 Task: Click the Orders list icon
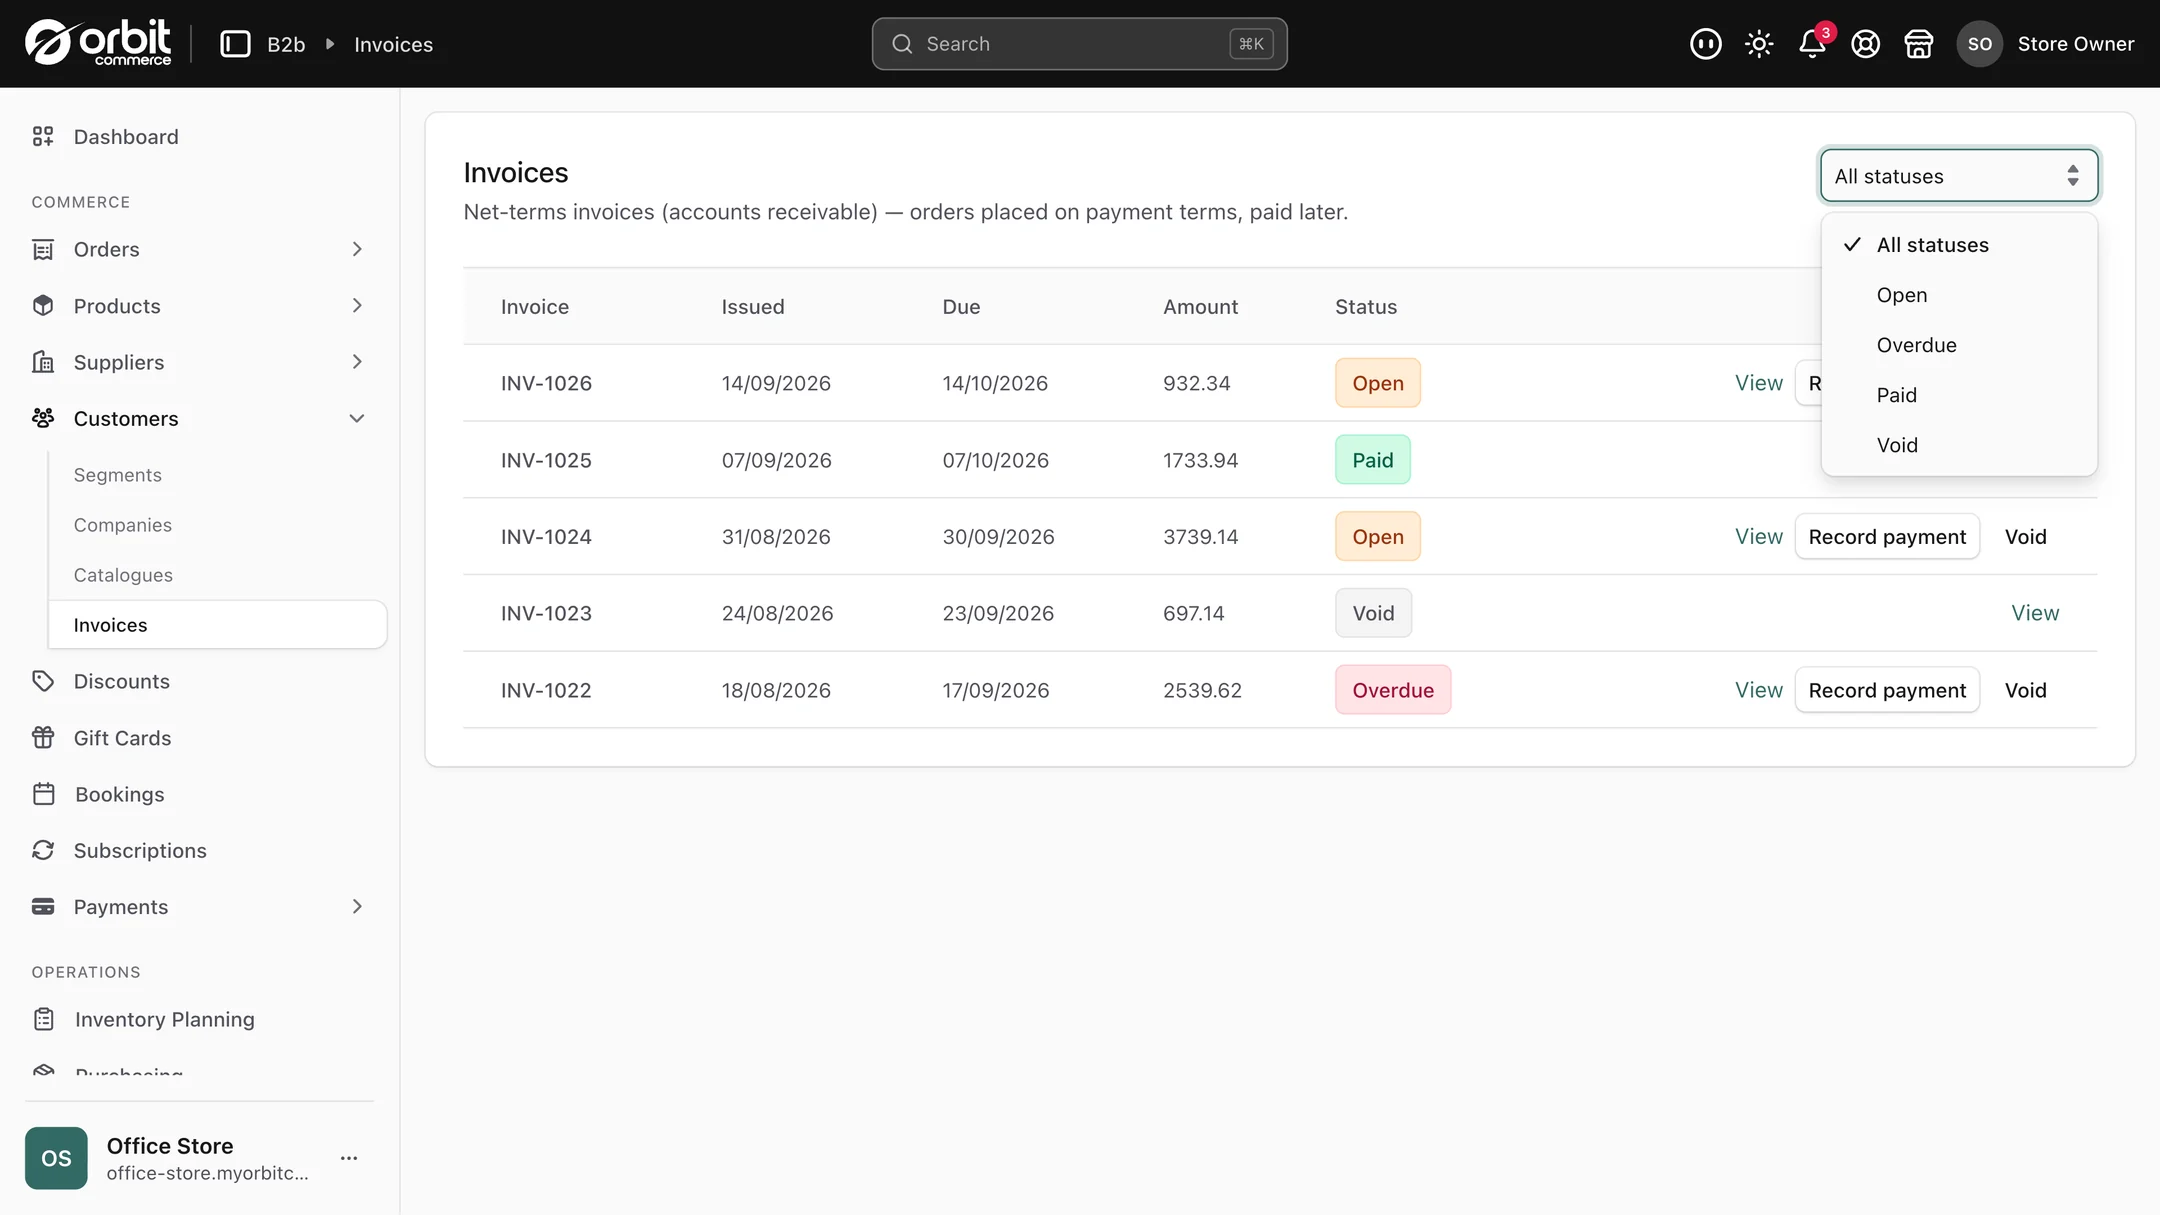(x=43, y=249)
